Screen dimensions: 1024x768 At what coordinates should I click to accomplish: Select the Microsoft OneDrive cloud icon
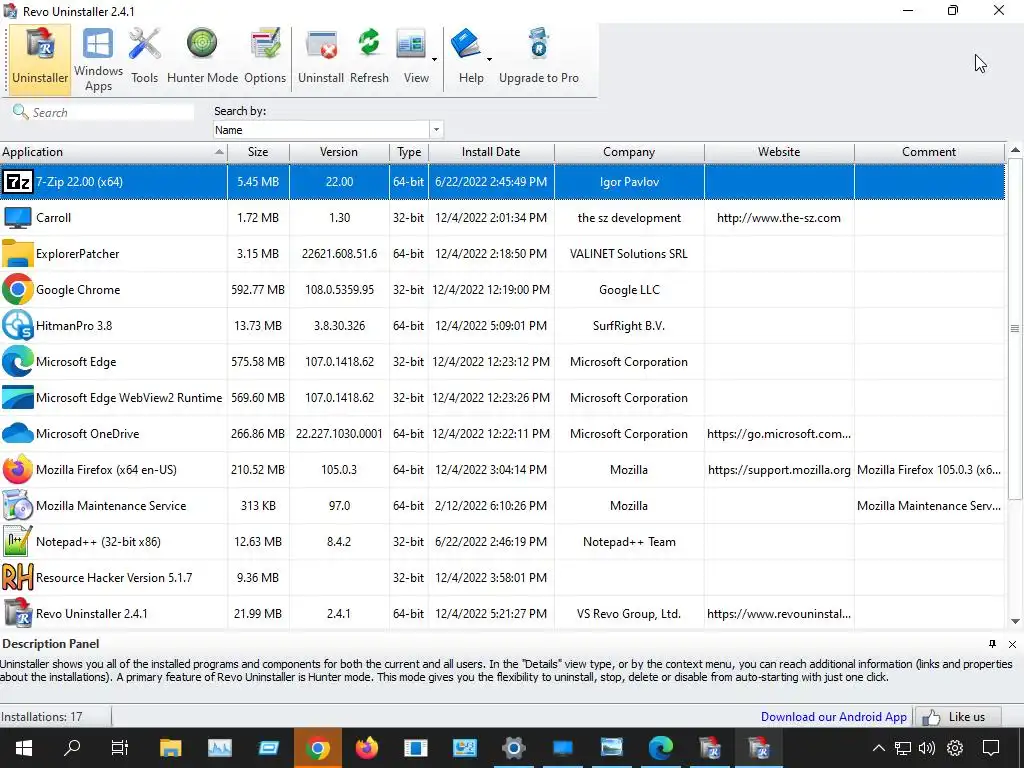[x=18, y=433]
